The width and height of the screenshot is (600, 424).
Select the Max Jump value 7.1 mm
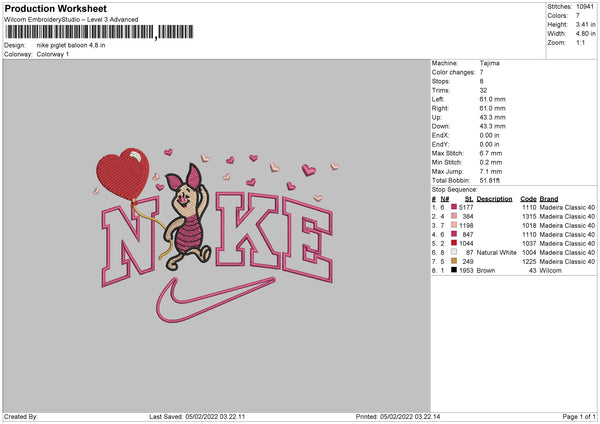click(x=491, y=171)
